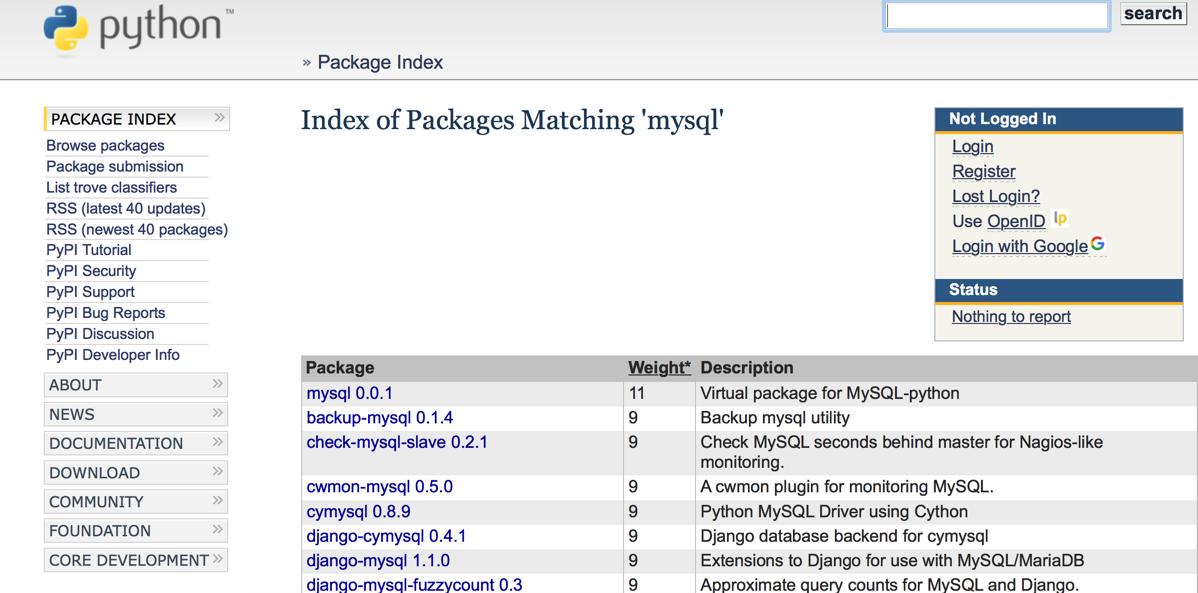Click 'A cwmon plugin for monitoring MySQL.' text

(847, 487)
